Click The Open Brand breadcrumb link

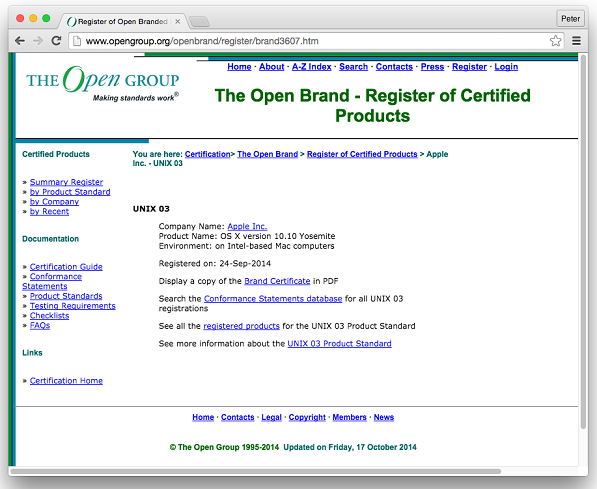(267, 154)
